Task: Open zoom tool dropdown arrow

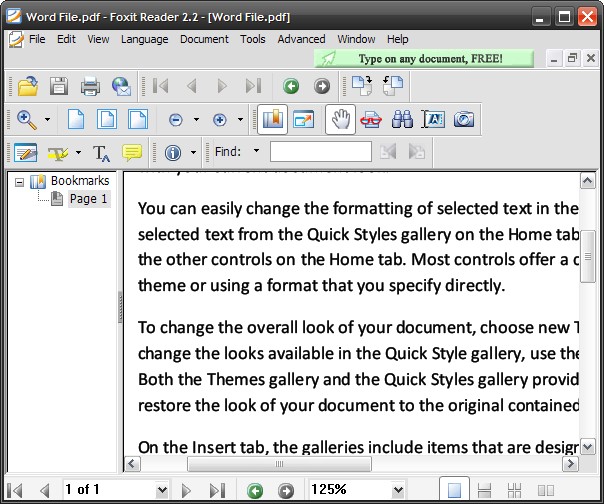Action: [47, 119]
